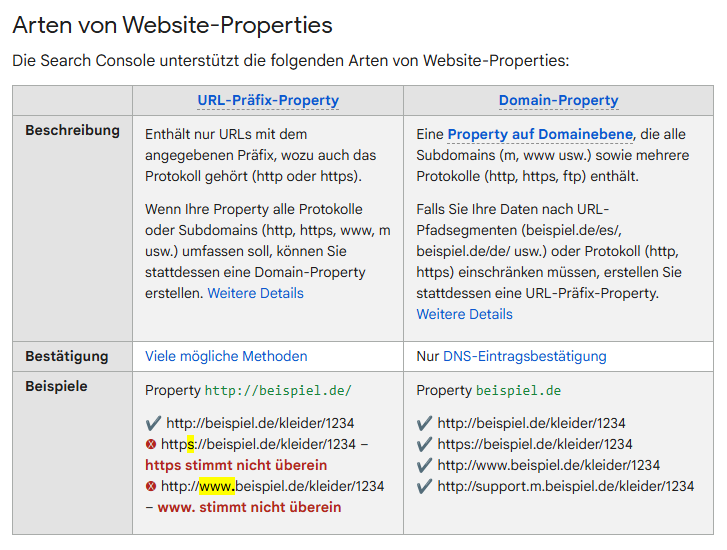Open the 'DNS-Eintragsbestätigung' link
Image resolution: width=727 pixels, height=550 pixels.
524,356
